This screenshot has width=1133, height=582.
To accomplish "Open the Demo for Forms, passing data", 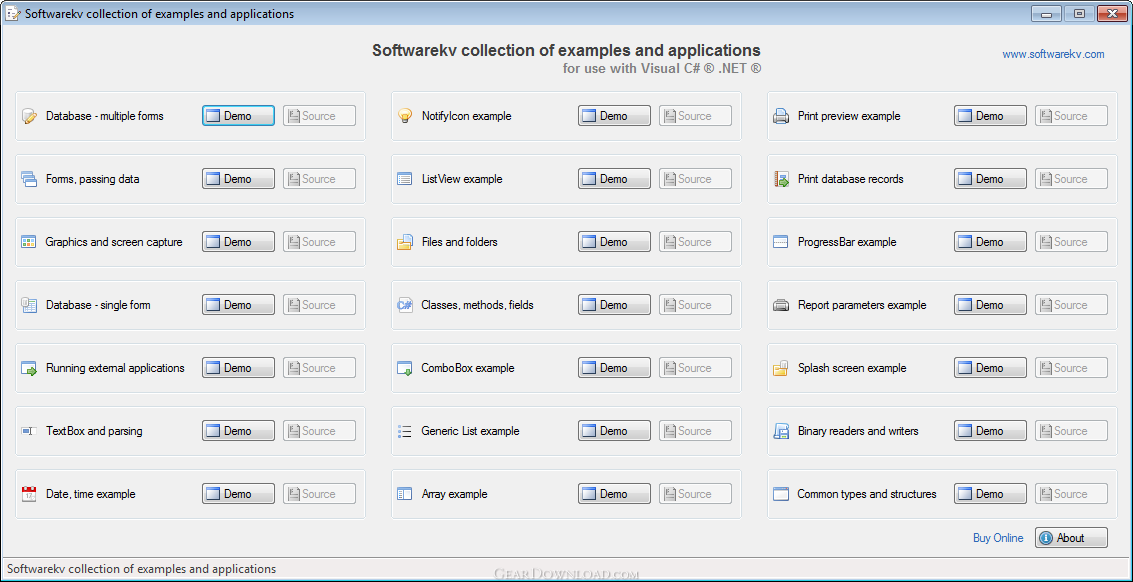I will click(238, 179).
